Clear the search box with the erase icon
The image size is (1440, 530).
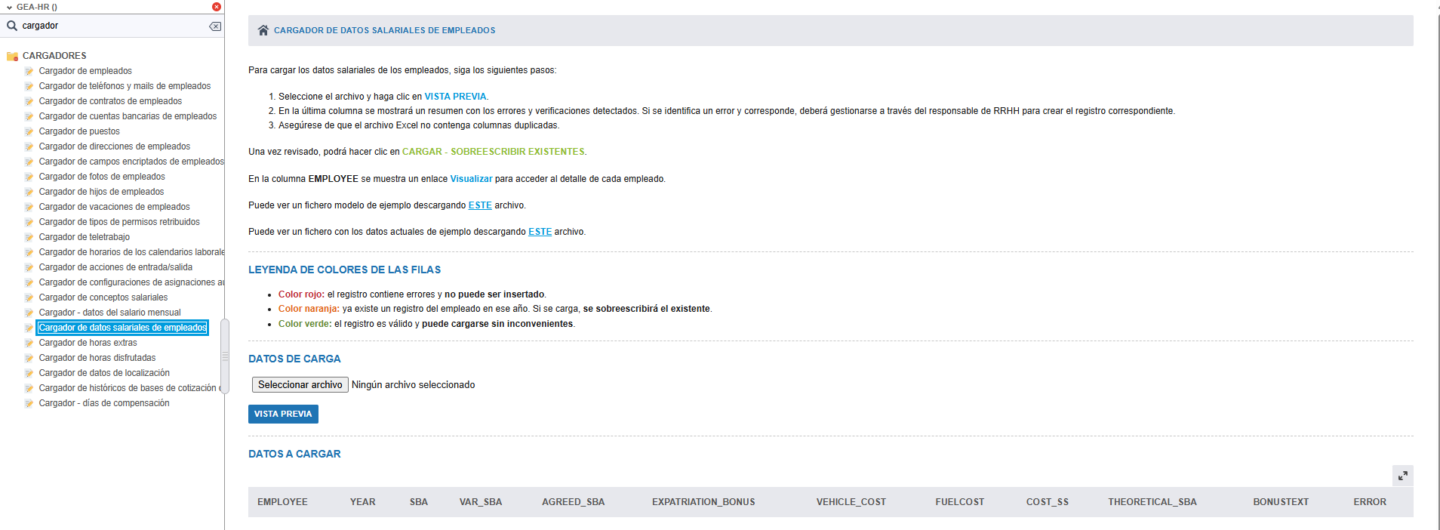point(215,26)
